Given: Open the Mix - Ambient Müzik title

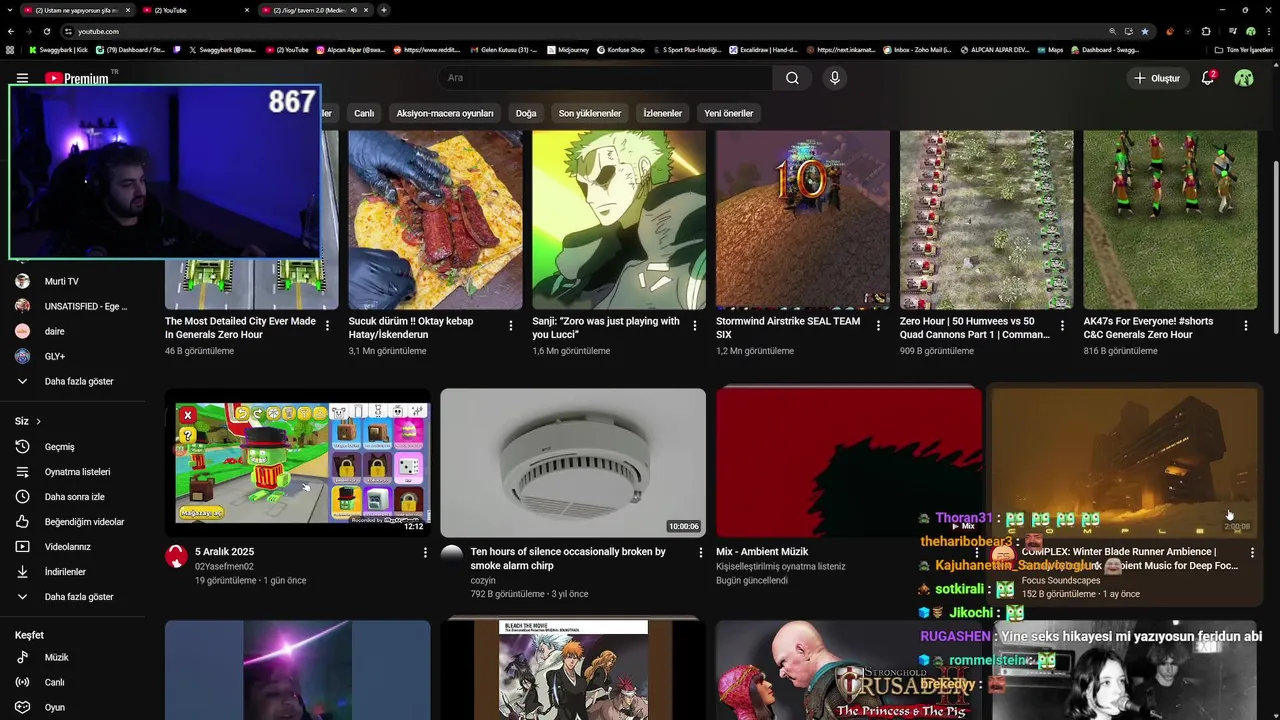Looking at the screenshot, I should [x=762, y=552].
